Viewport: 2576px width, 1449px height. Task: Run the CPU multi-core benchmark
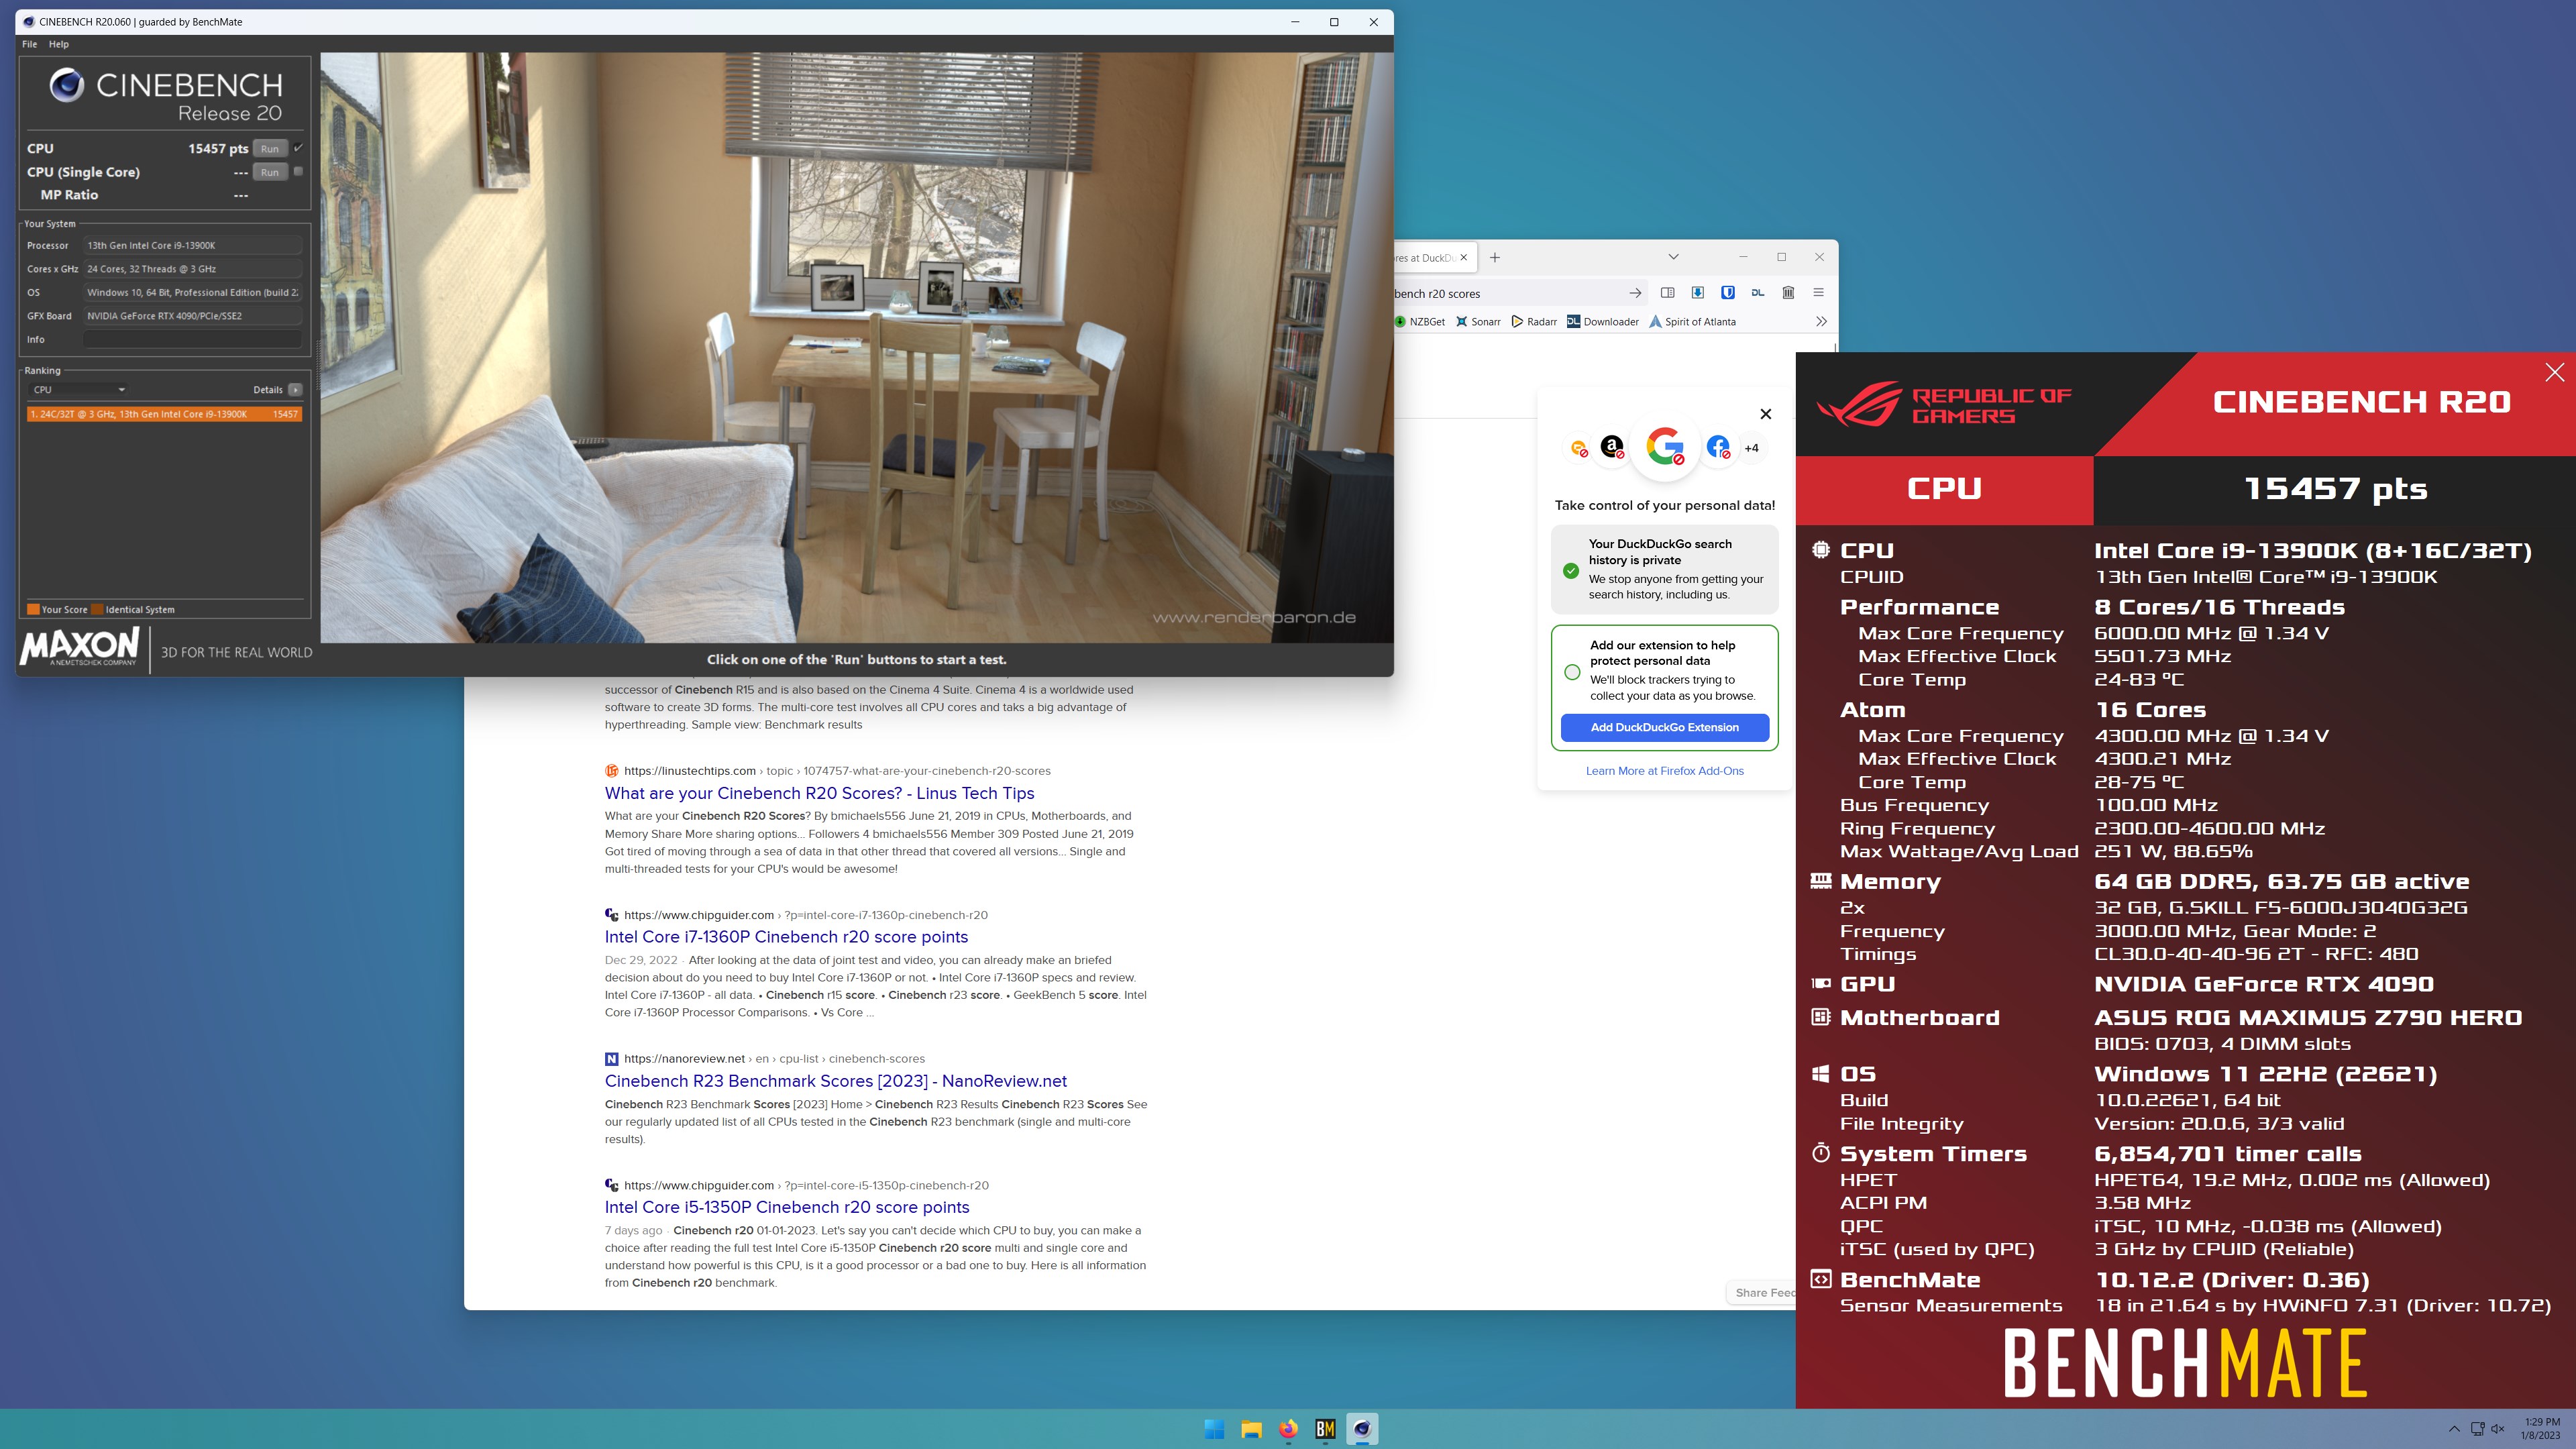coord(269,148)
